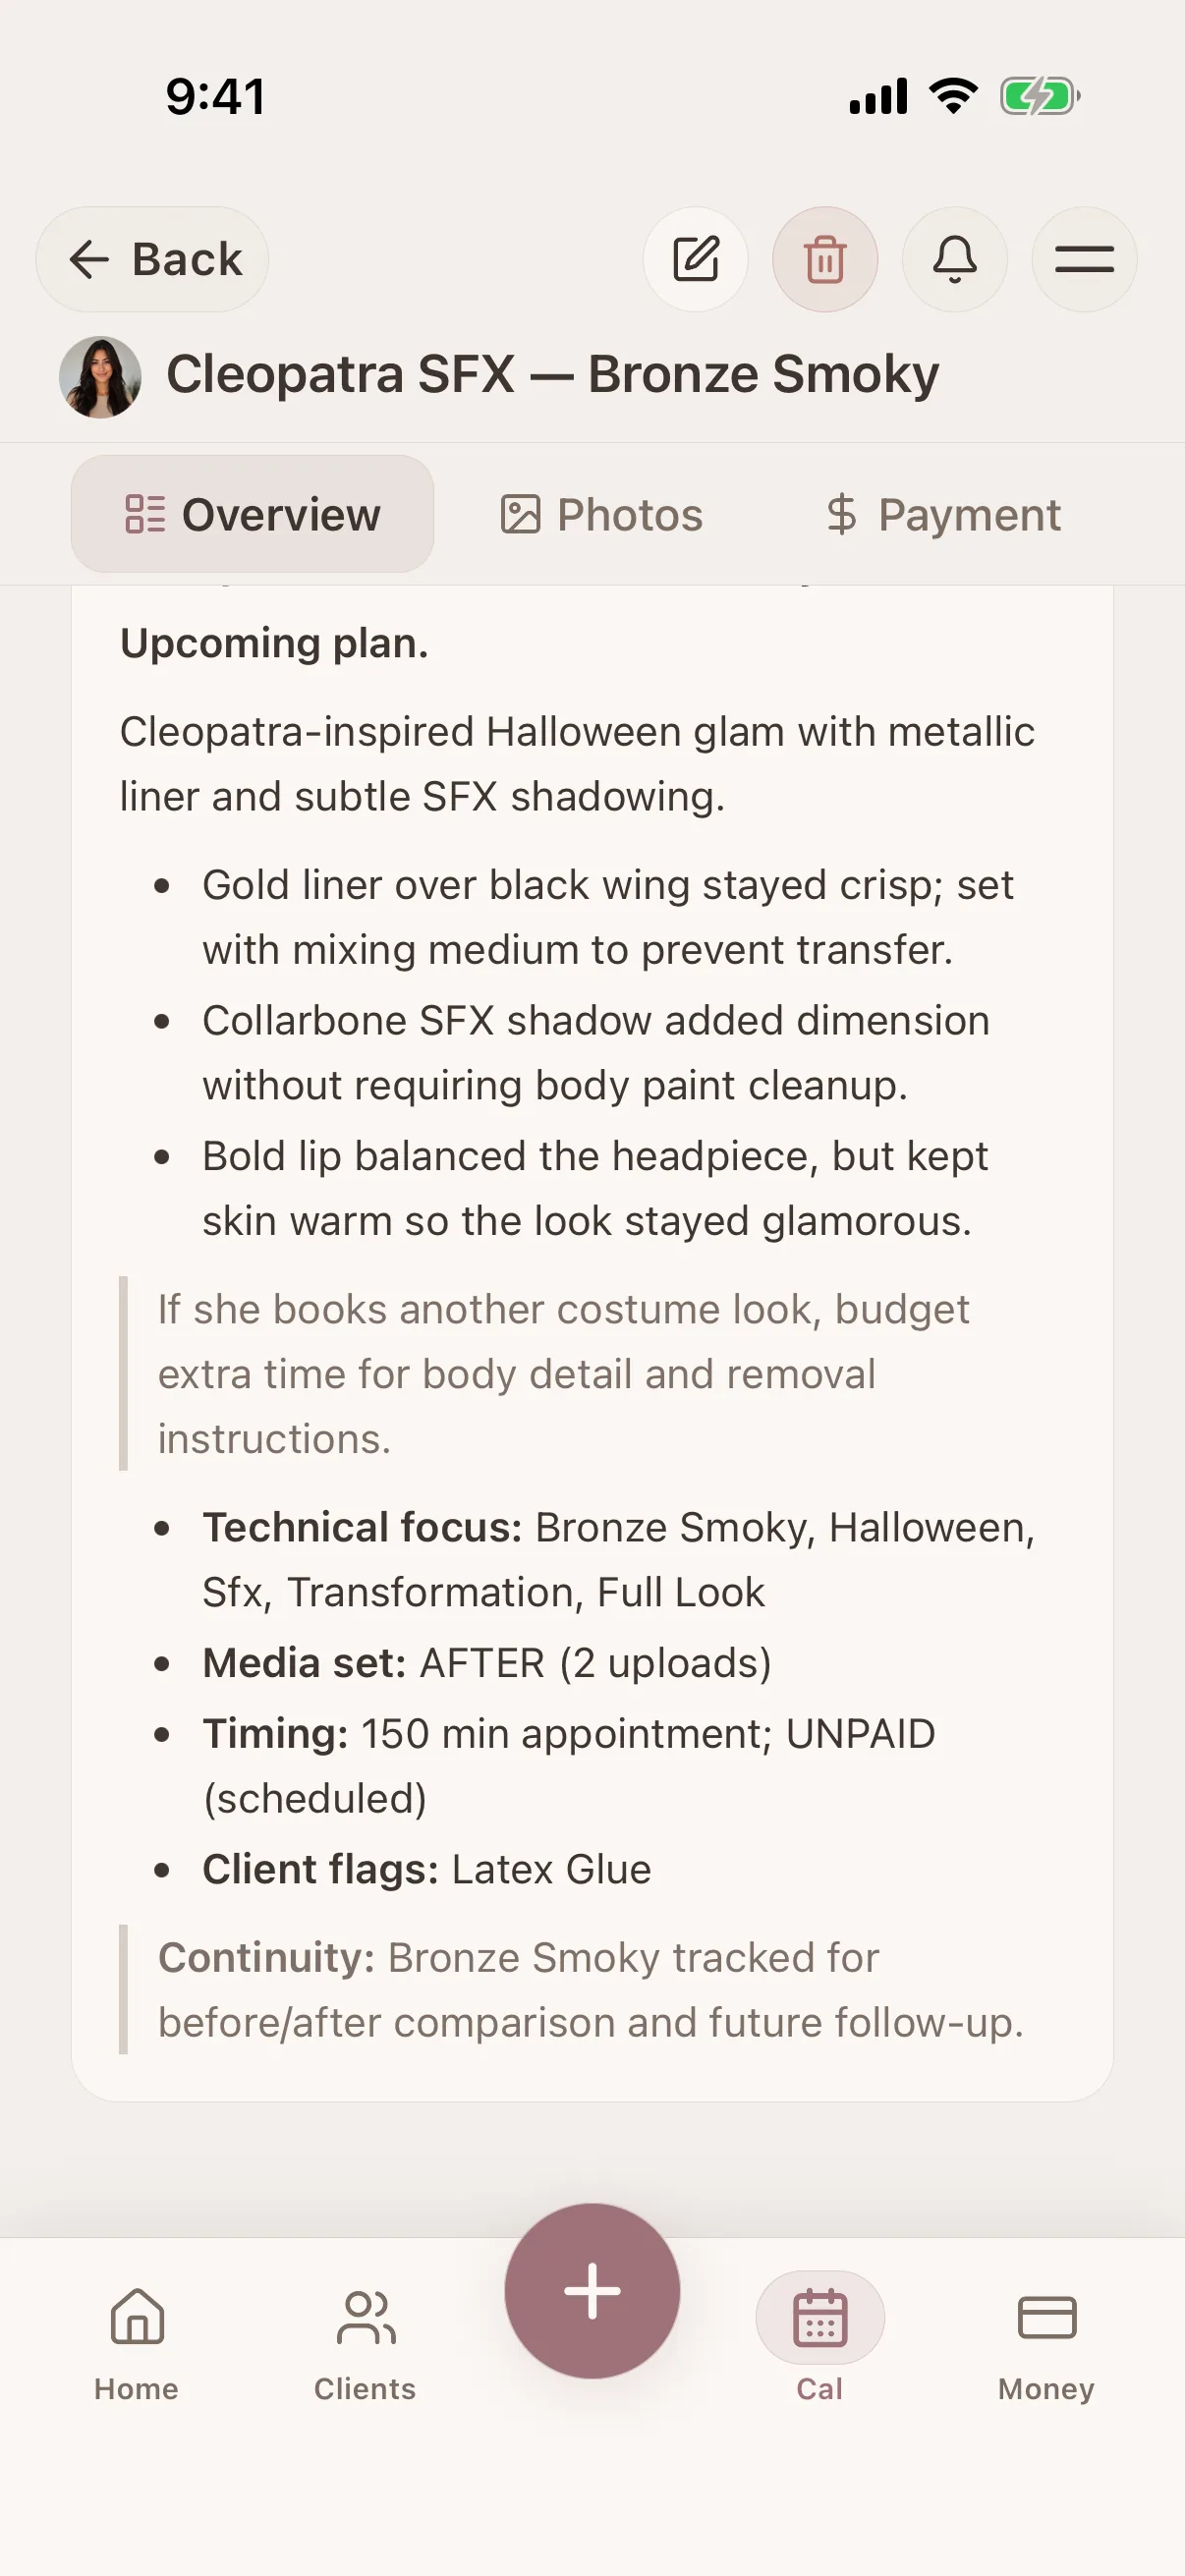Screen dimensions: 1185x2576
Task: Tap the Upcoming plan heading
Action: pos(274,643)
